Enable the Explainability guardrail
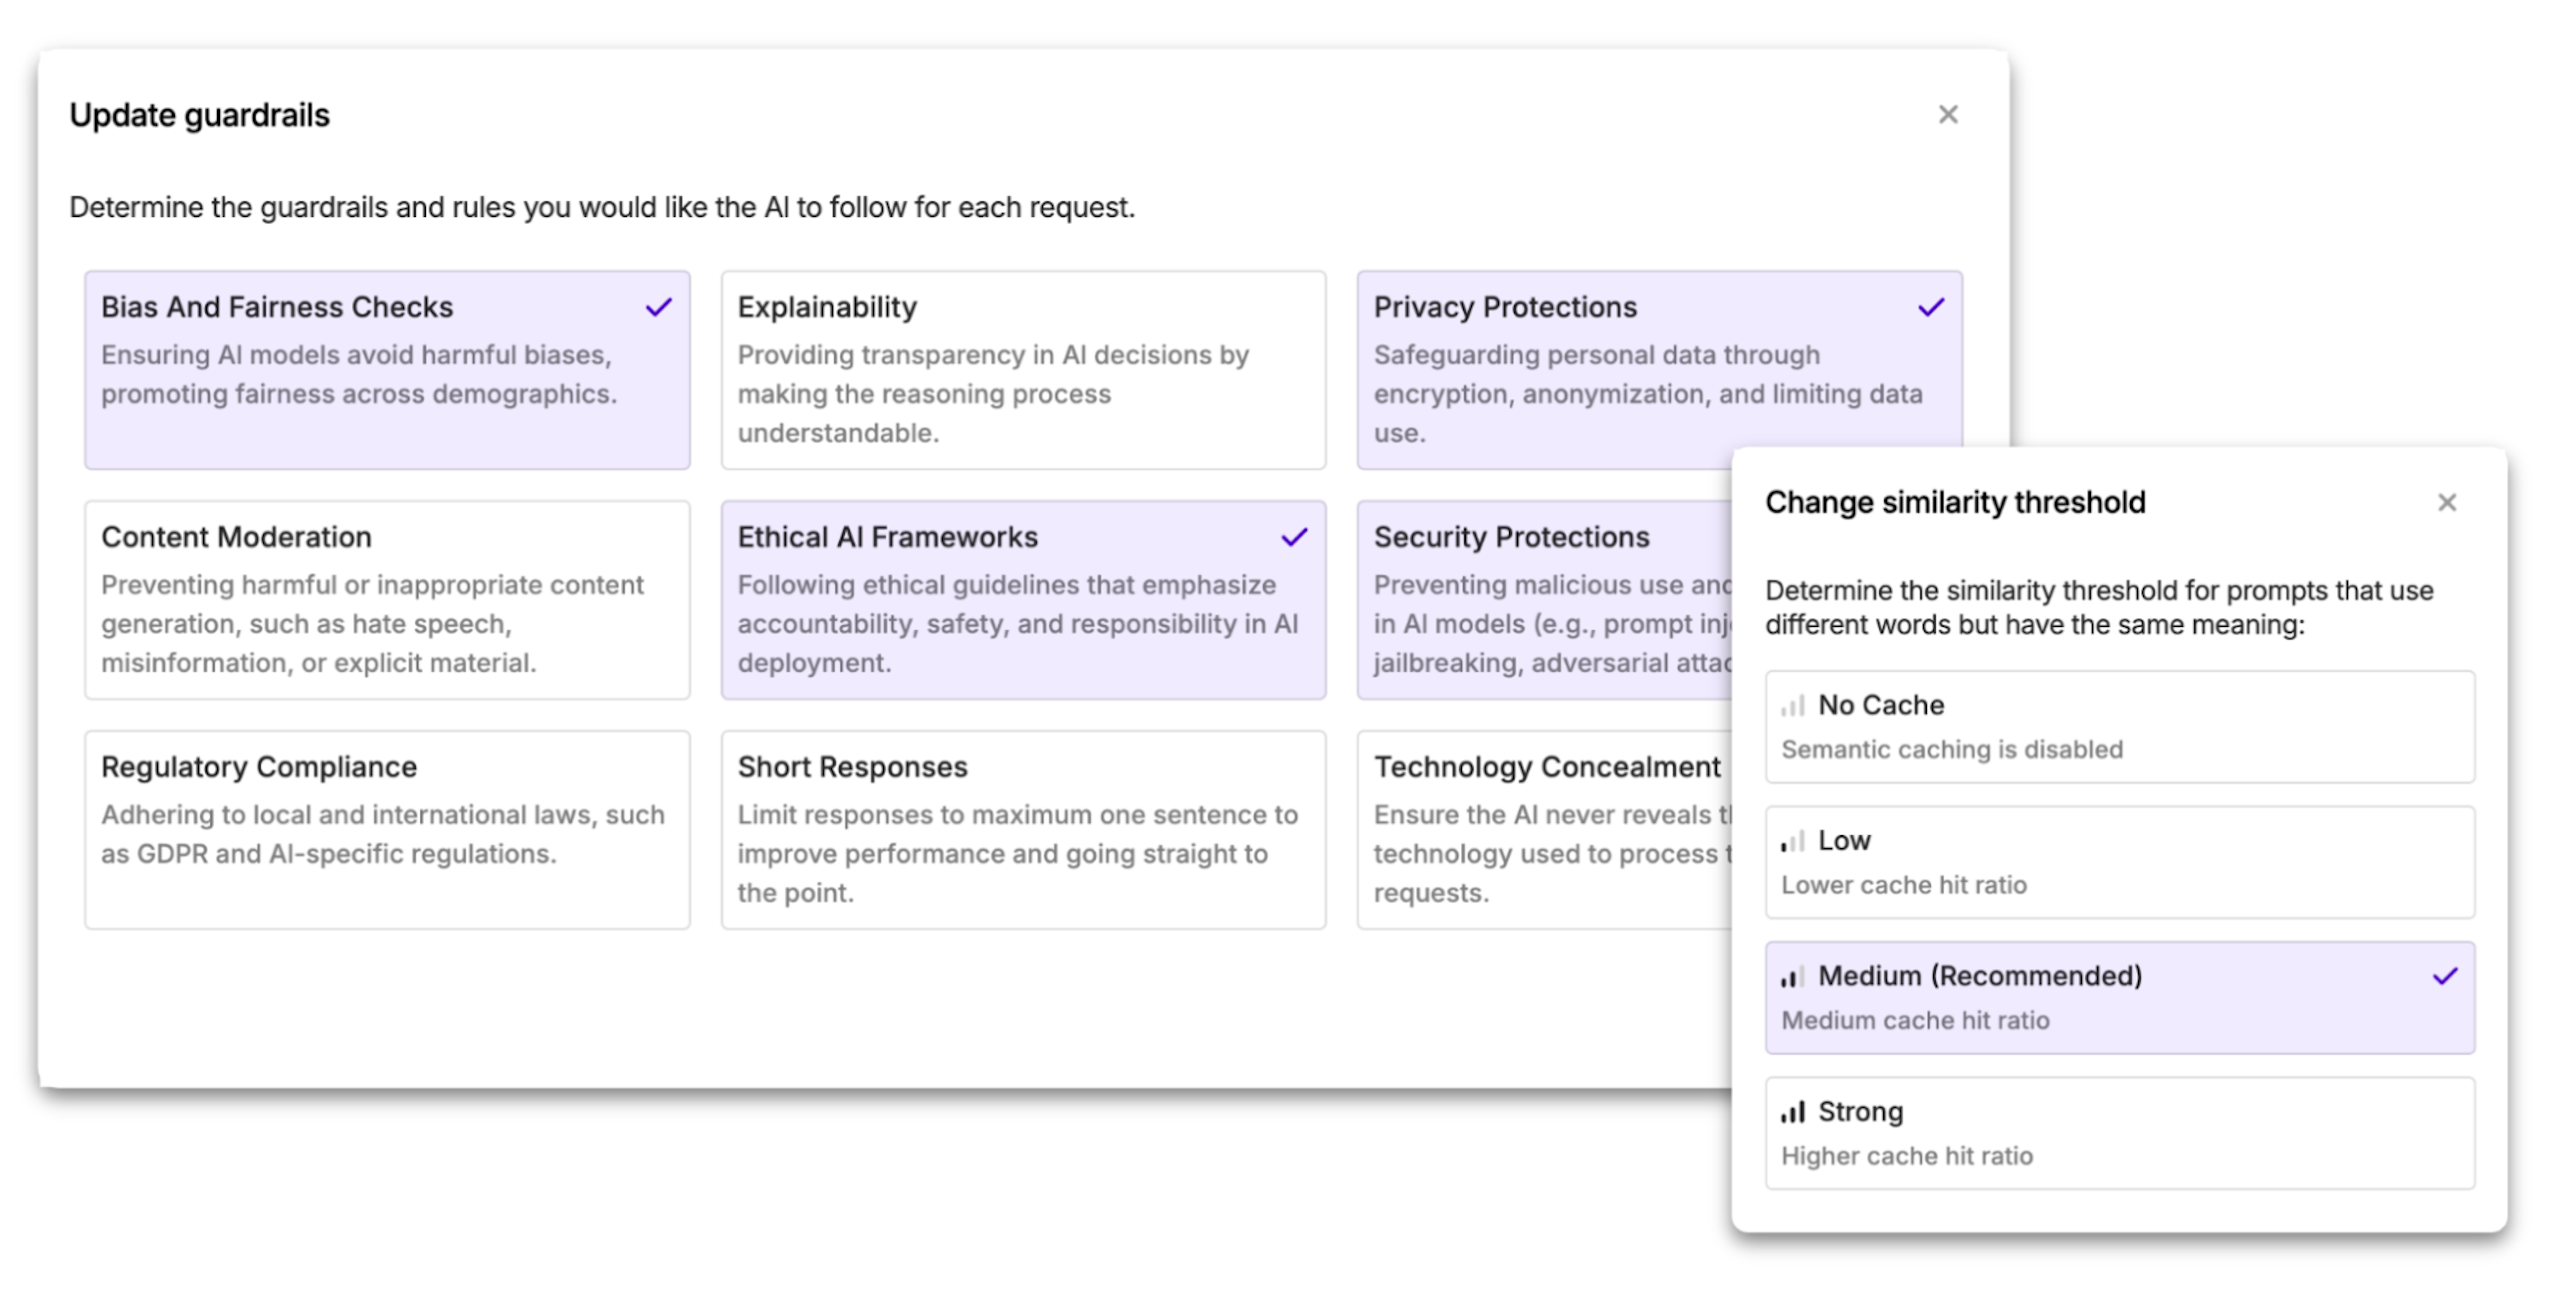This screenshot has height=1306, width=2560. coord(1022,370)
